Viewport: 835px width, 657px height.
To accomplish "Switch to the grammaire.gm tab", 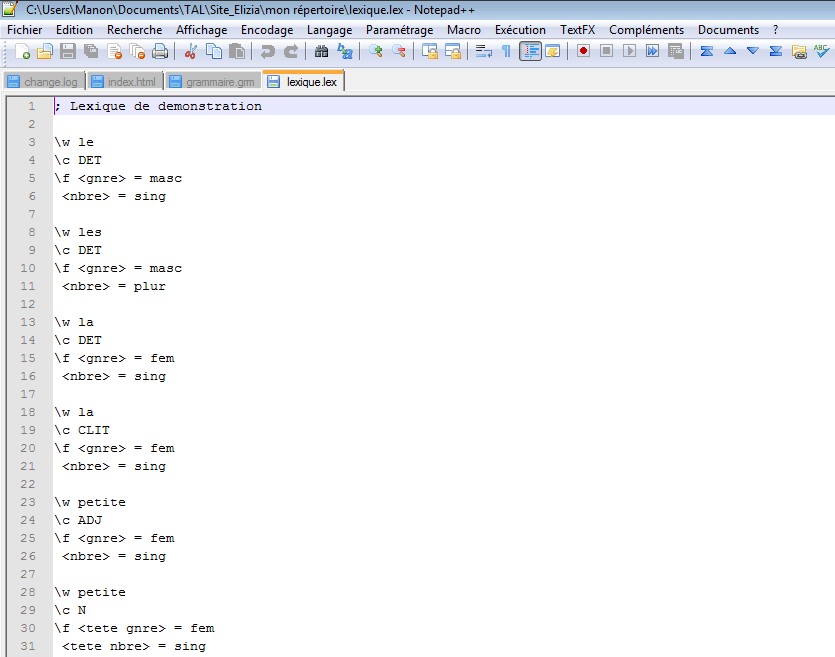I will pyautogui.click(x=213, y=81).
